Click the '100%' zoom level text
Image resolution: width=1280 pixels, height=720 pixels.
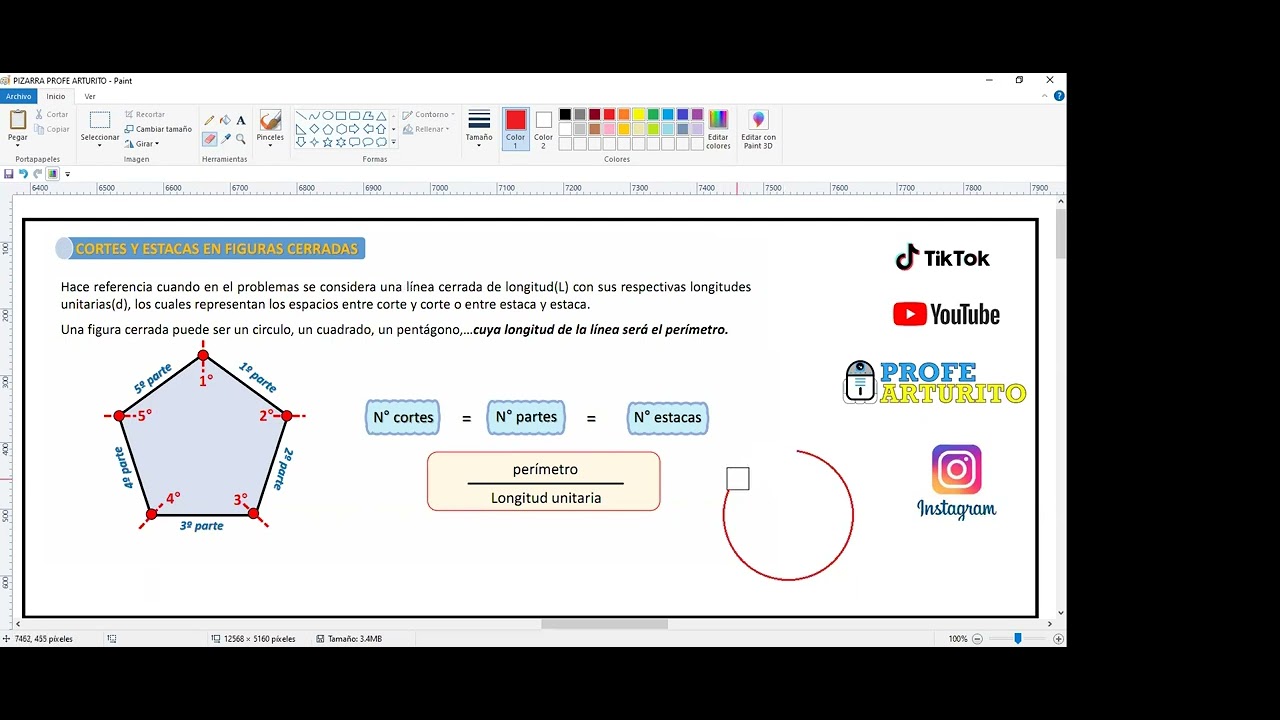(x=958, y=639)
